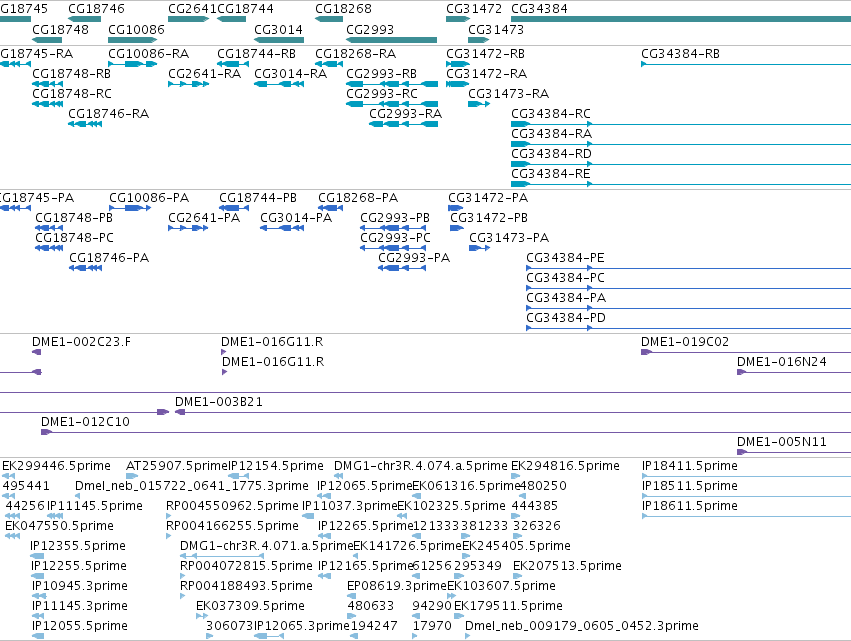The height and width of the screenshot is (641, 851).
Task: Click the CG3014 gene bar
Action: [279, 40]
